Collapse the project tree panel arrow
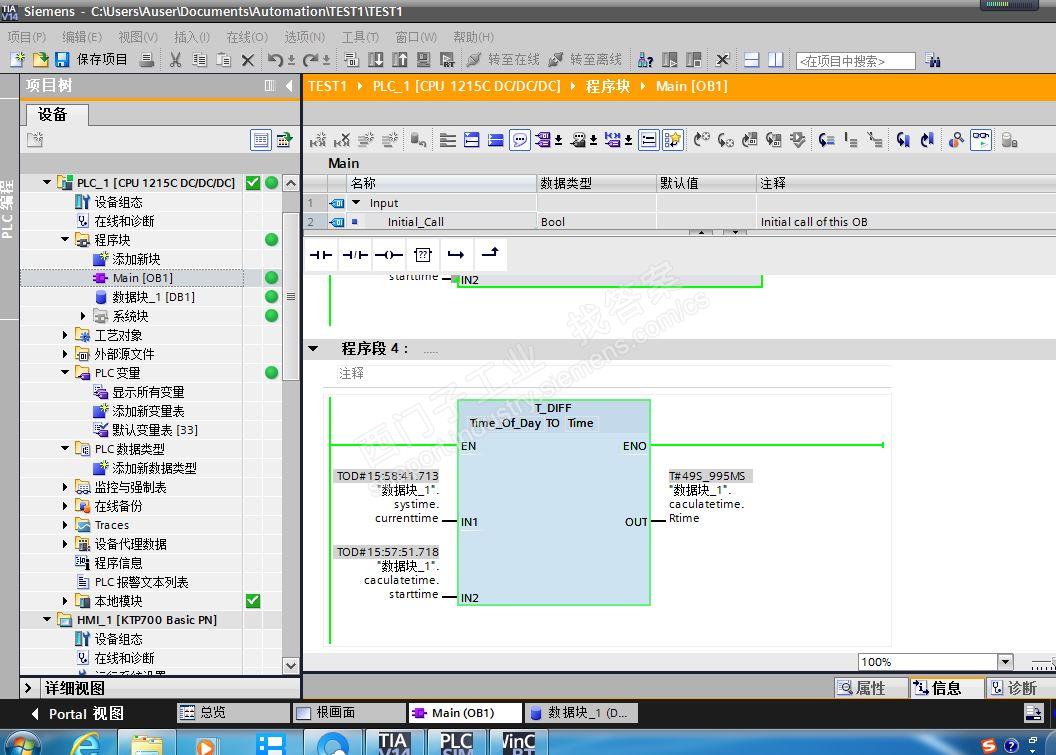The width and height of the screenshot is (1056, 755). 289,86
